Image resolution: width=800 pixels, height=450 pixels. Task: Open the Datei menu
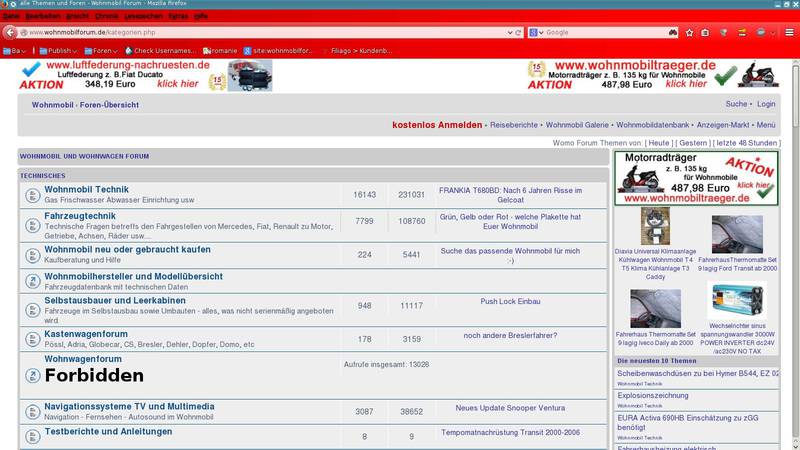click(11, 16)
